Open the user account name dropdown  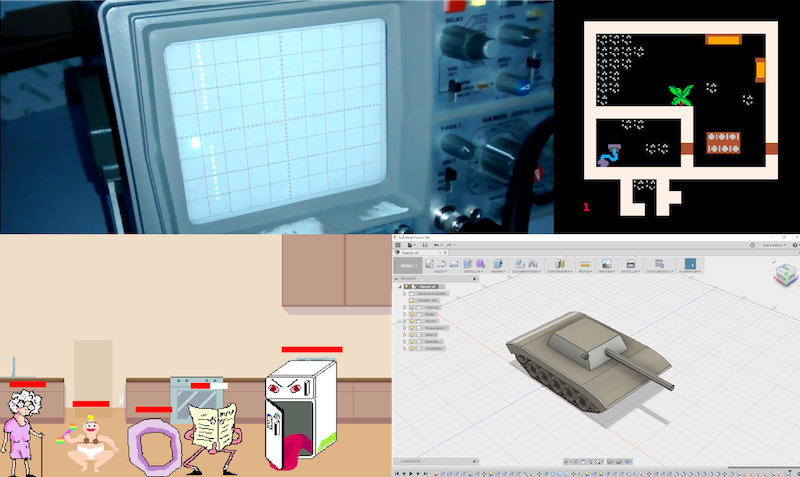[x=774, y=245]
